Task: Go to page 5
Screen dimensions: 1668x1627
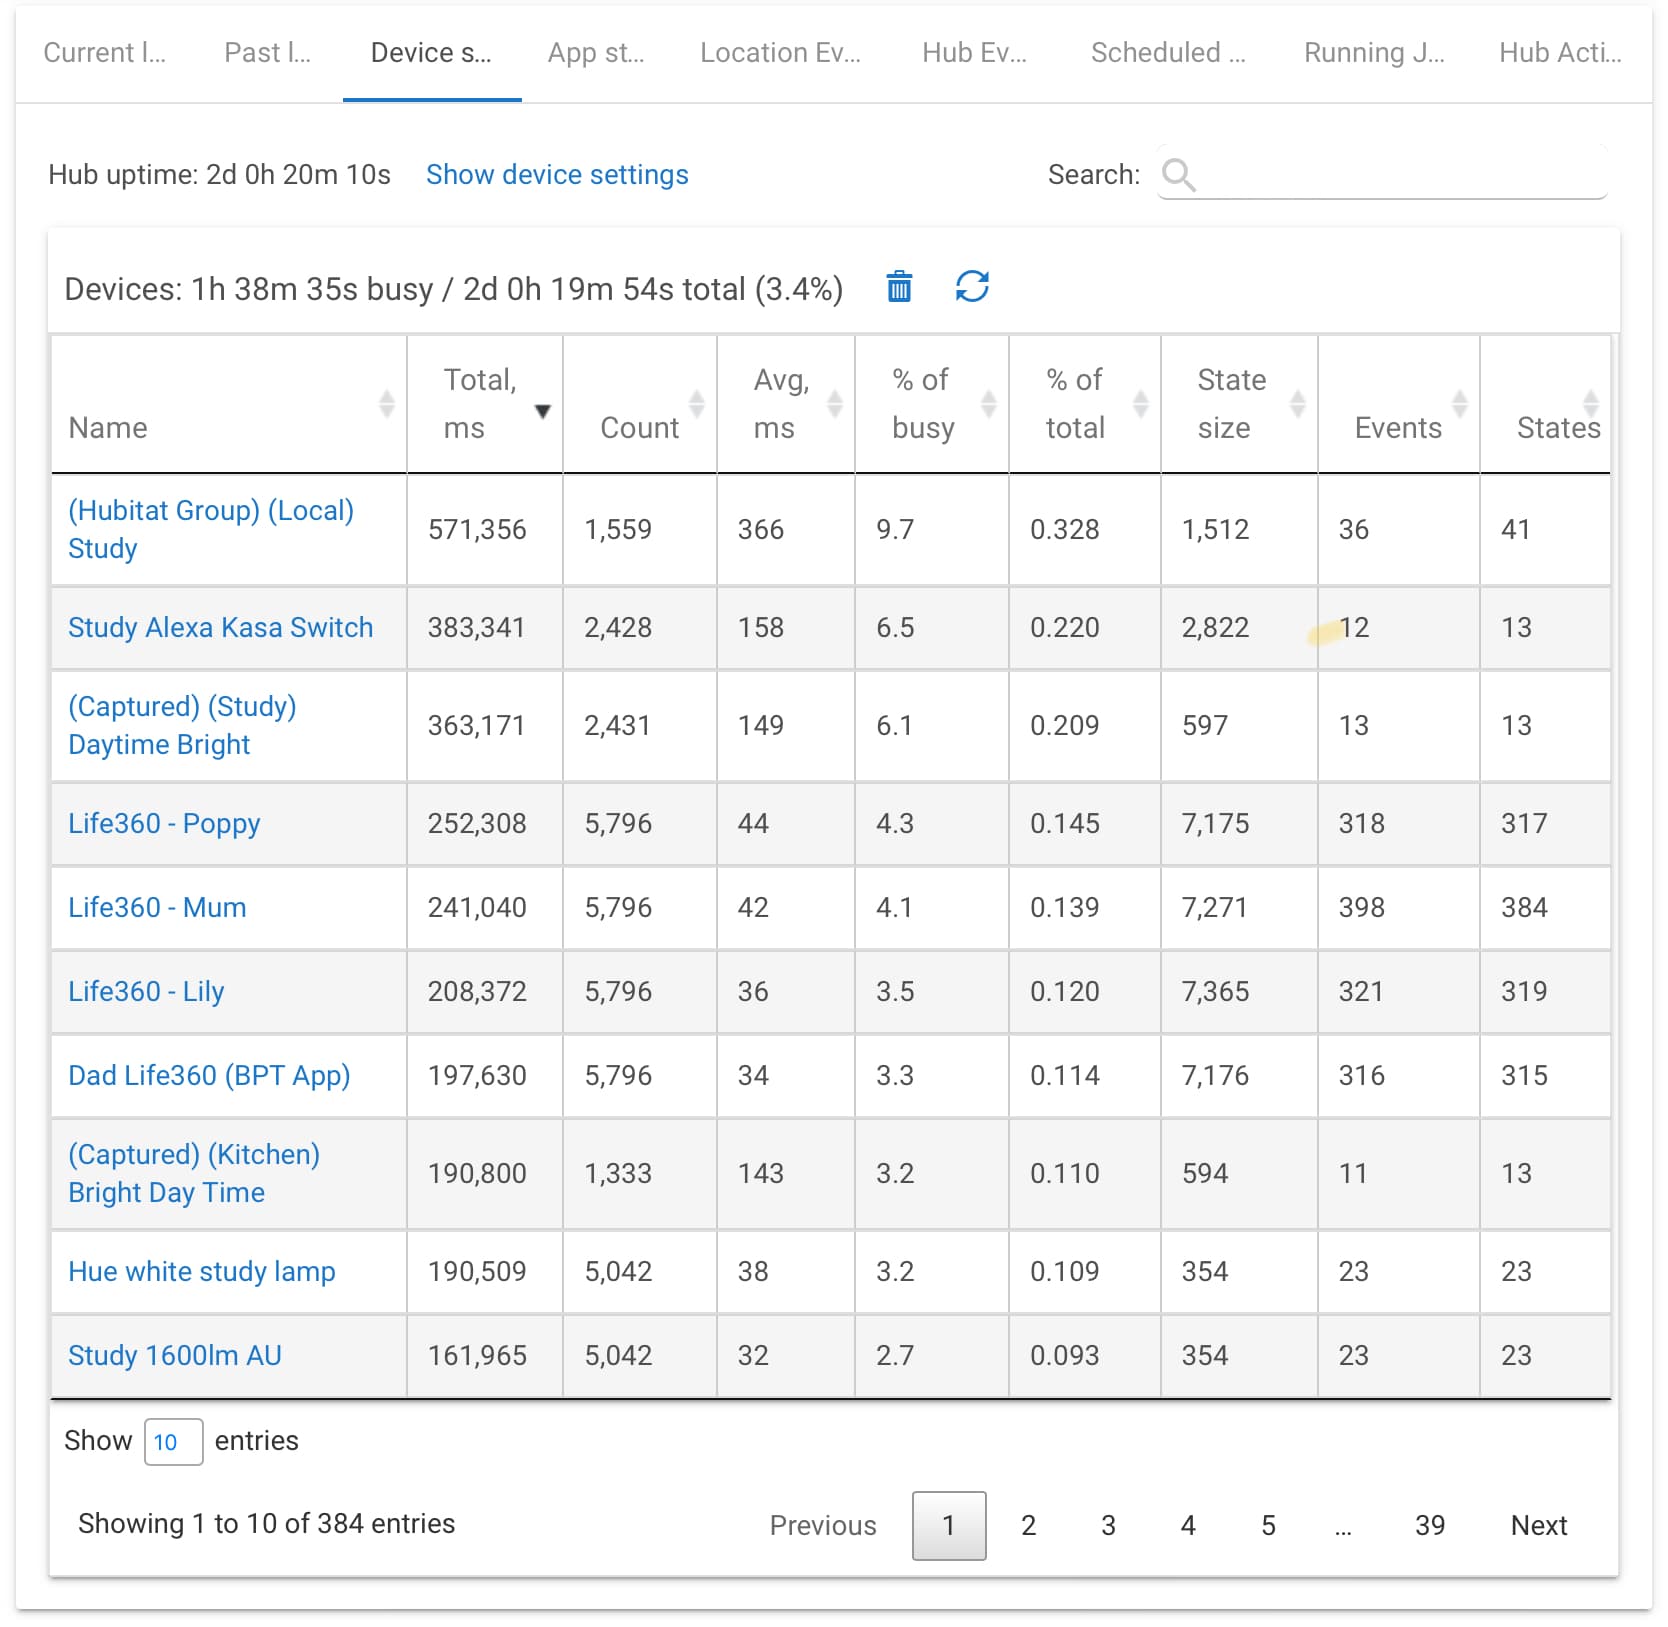Action: point(1268,1526)
